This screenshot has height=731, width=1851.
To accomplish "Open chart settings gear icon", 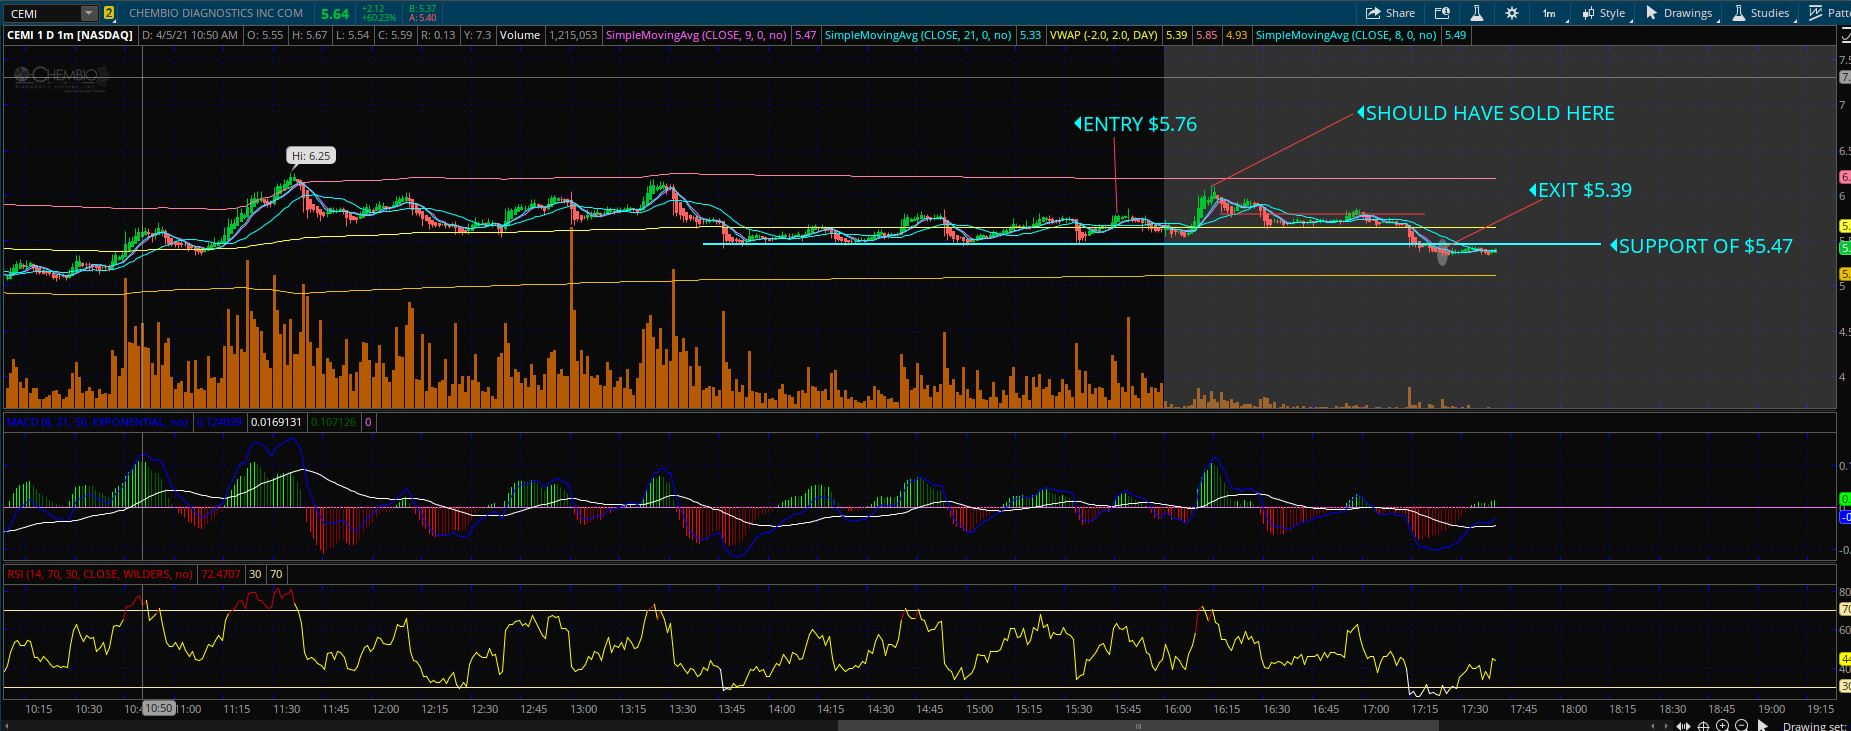I will click(1511, 13).
